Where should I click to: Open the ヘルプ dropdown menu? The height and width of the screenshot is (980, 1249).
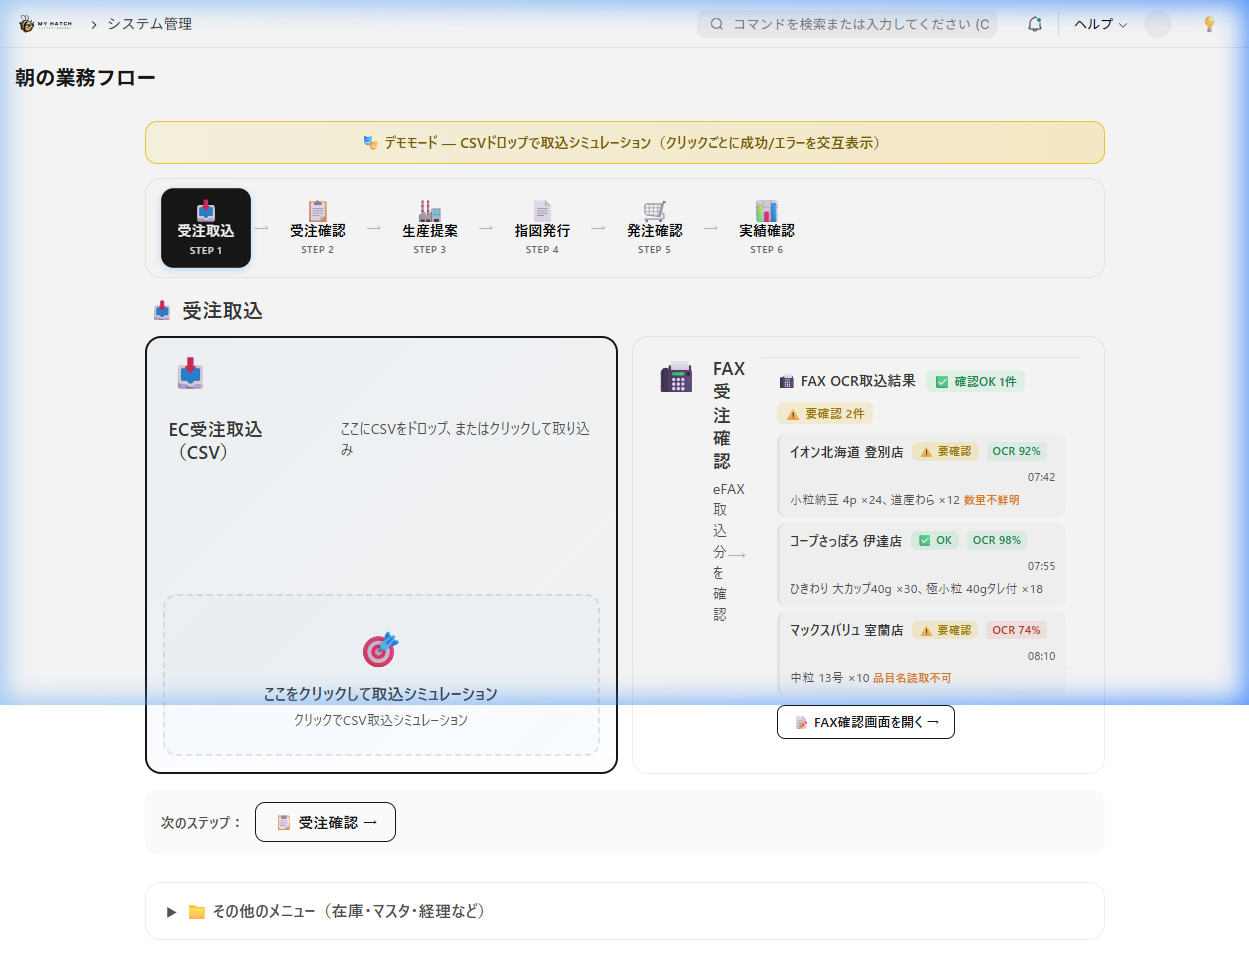(x=1100, y=24)
